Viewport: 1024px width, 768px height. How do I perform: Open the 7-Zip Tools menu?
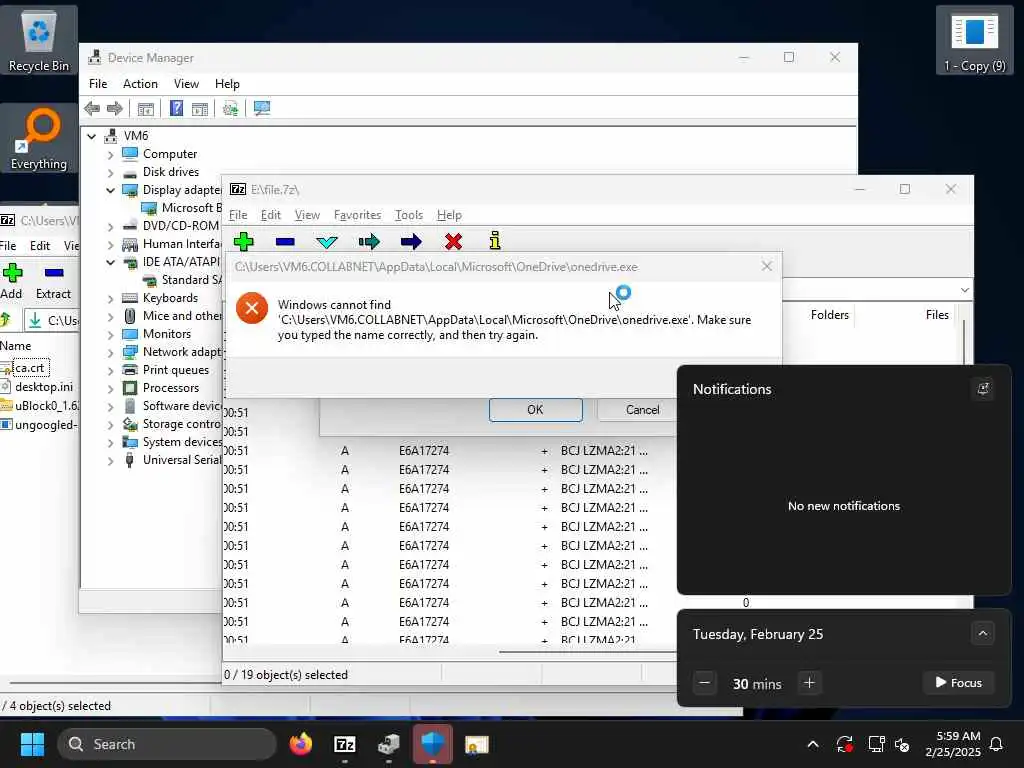pyautogui.click(x=409, y=215)
